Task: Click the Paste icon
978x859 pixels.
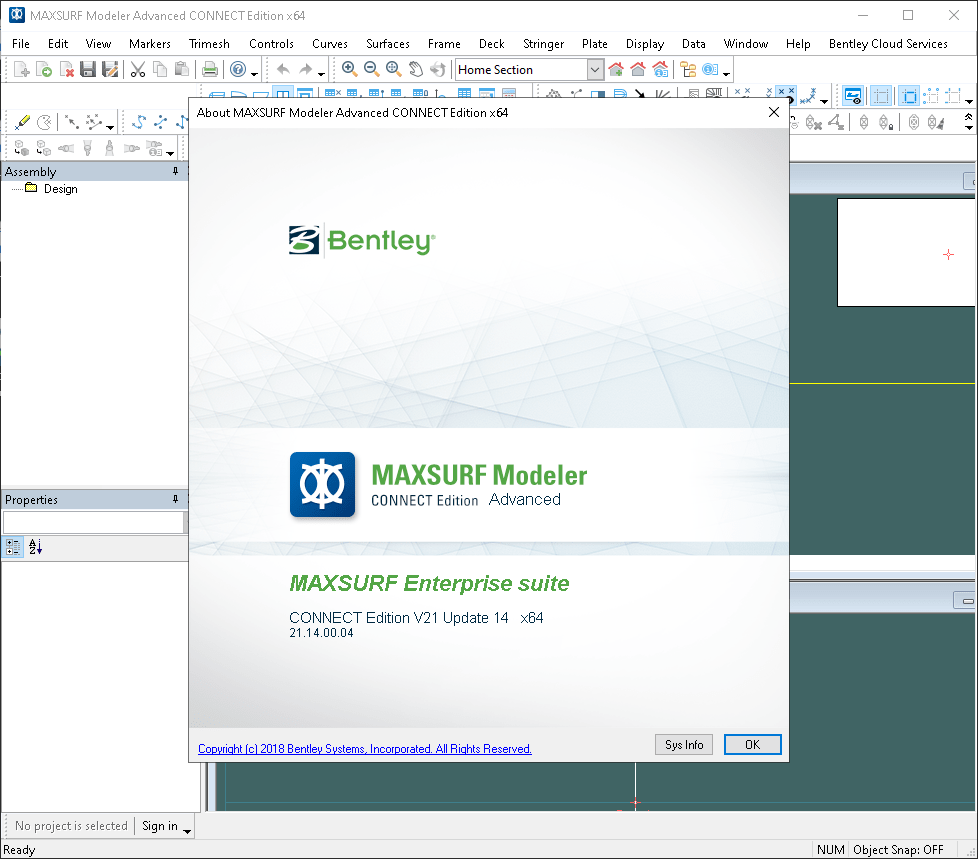Action: point(182,70)
